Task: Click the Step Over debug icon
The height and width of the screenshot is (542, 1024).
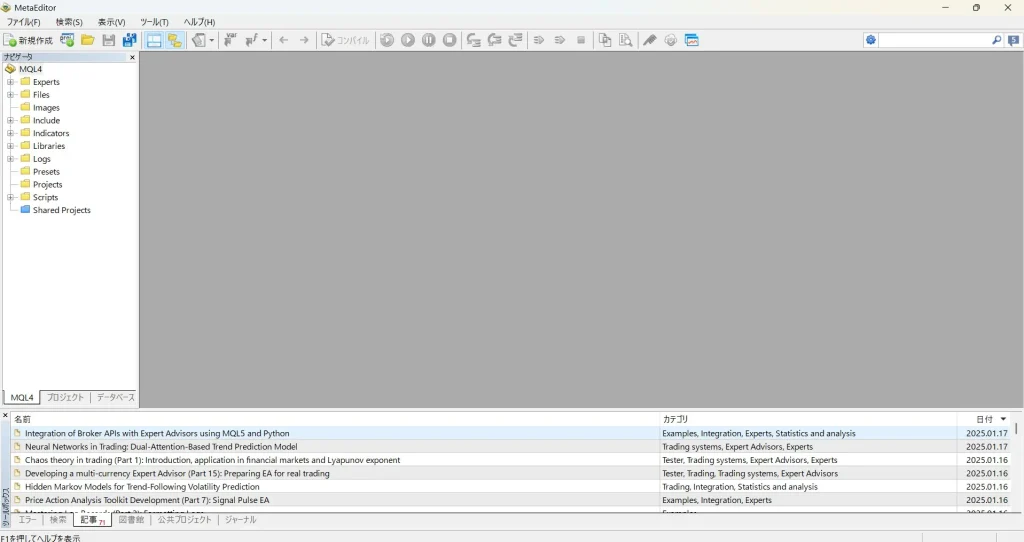Action: pos(494,40)
